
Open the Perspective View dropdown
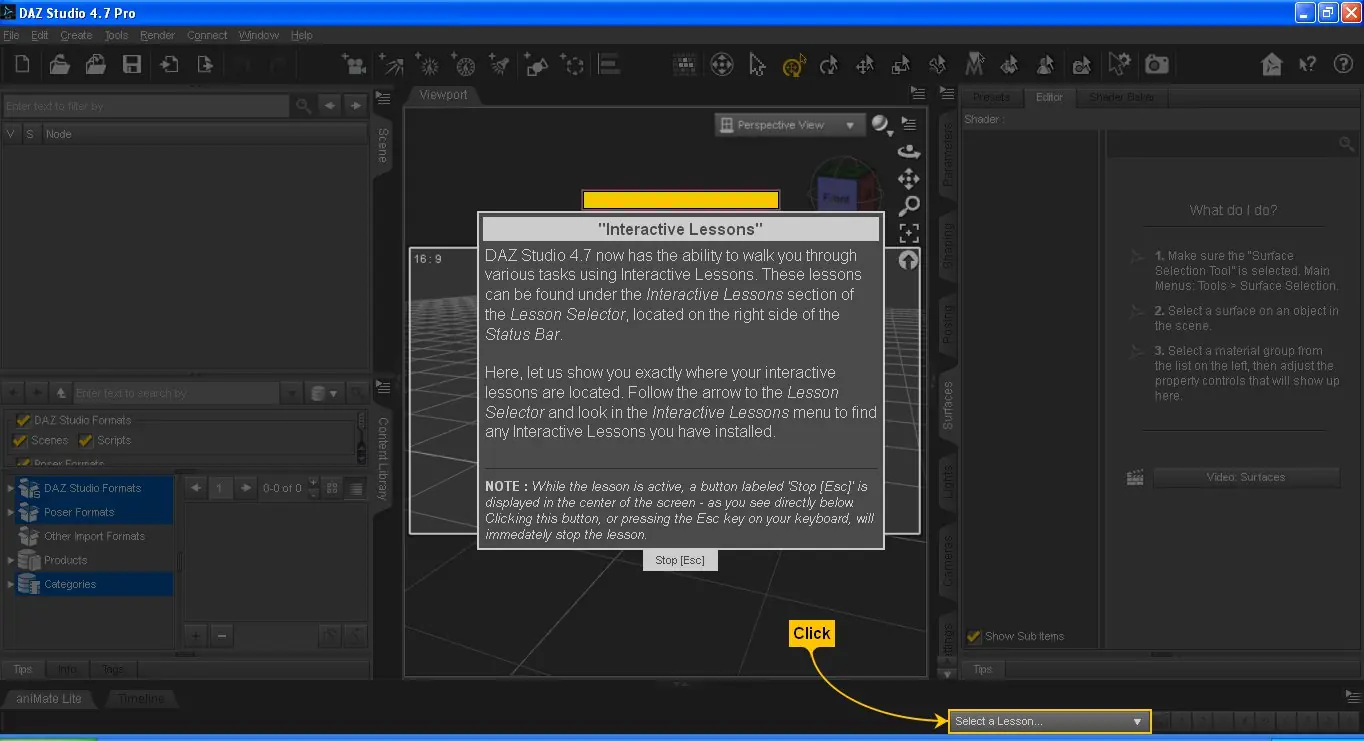pyautogui.click(x=789, y=125)
